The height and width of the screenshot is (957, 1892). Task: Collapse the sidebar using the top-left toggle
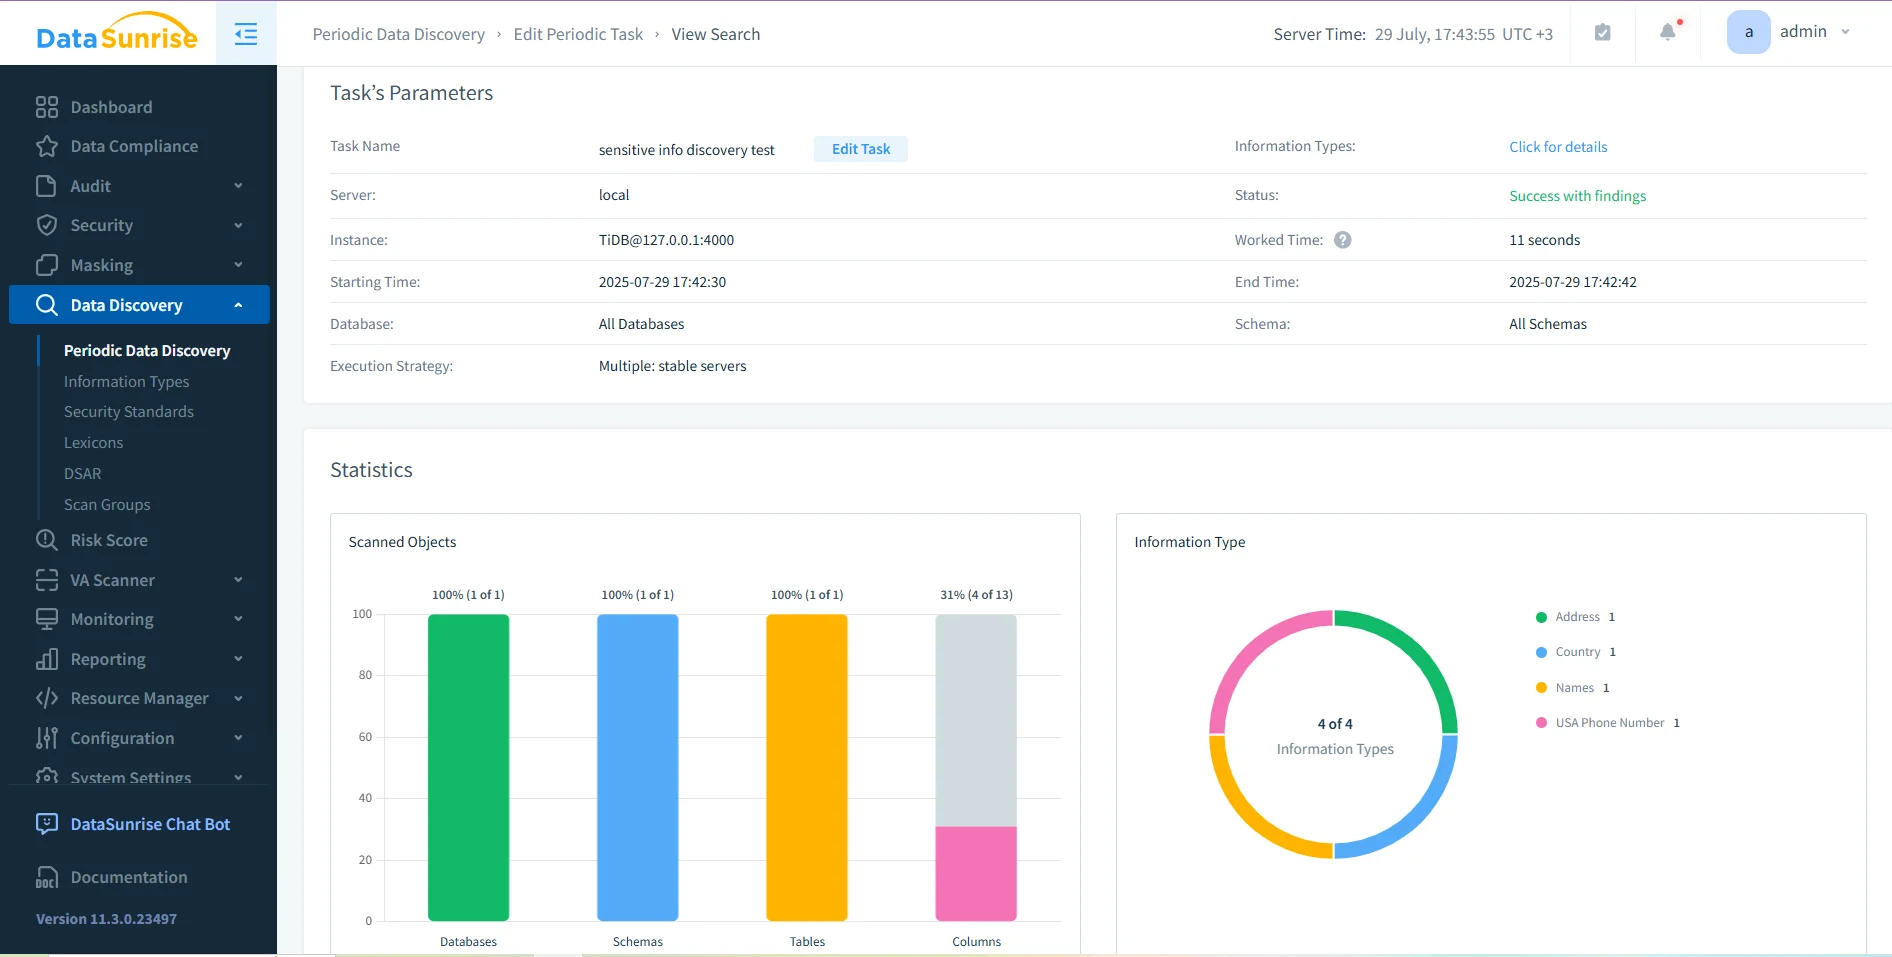tap(245, 33)
